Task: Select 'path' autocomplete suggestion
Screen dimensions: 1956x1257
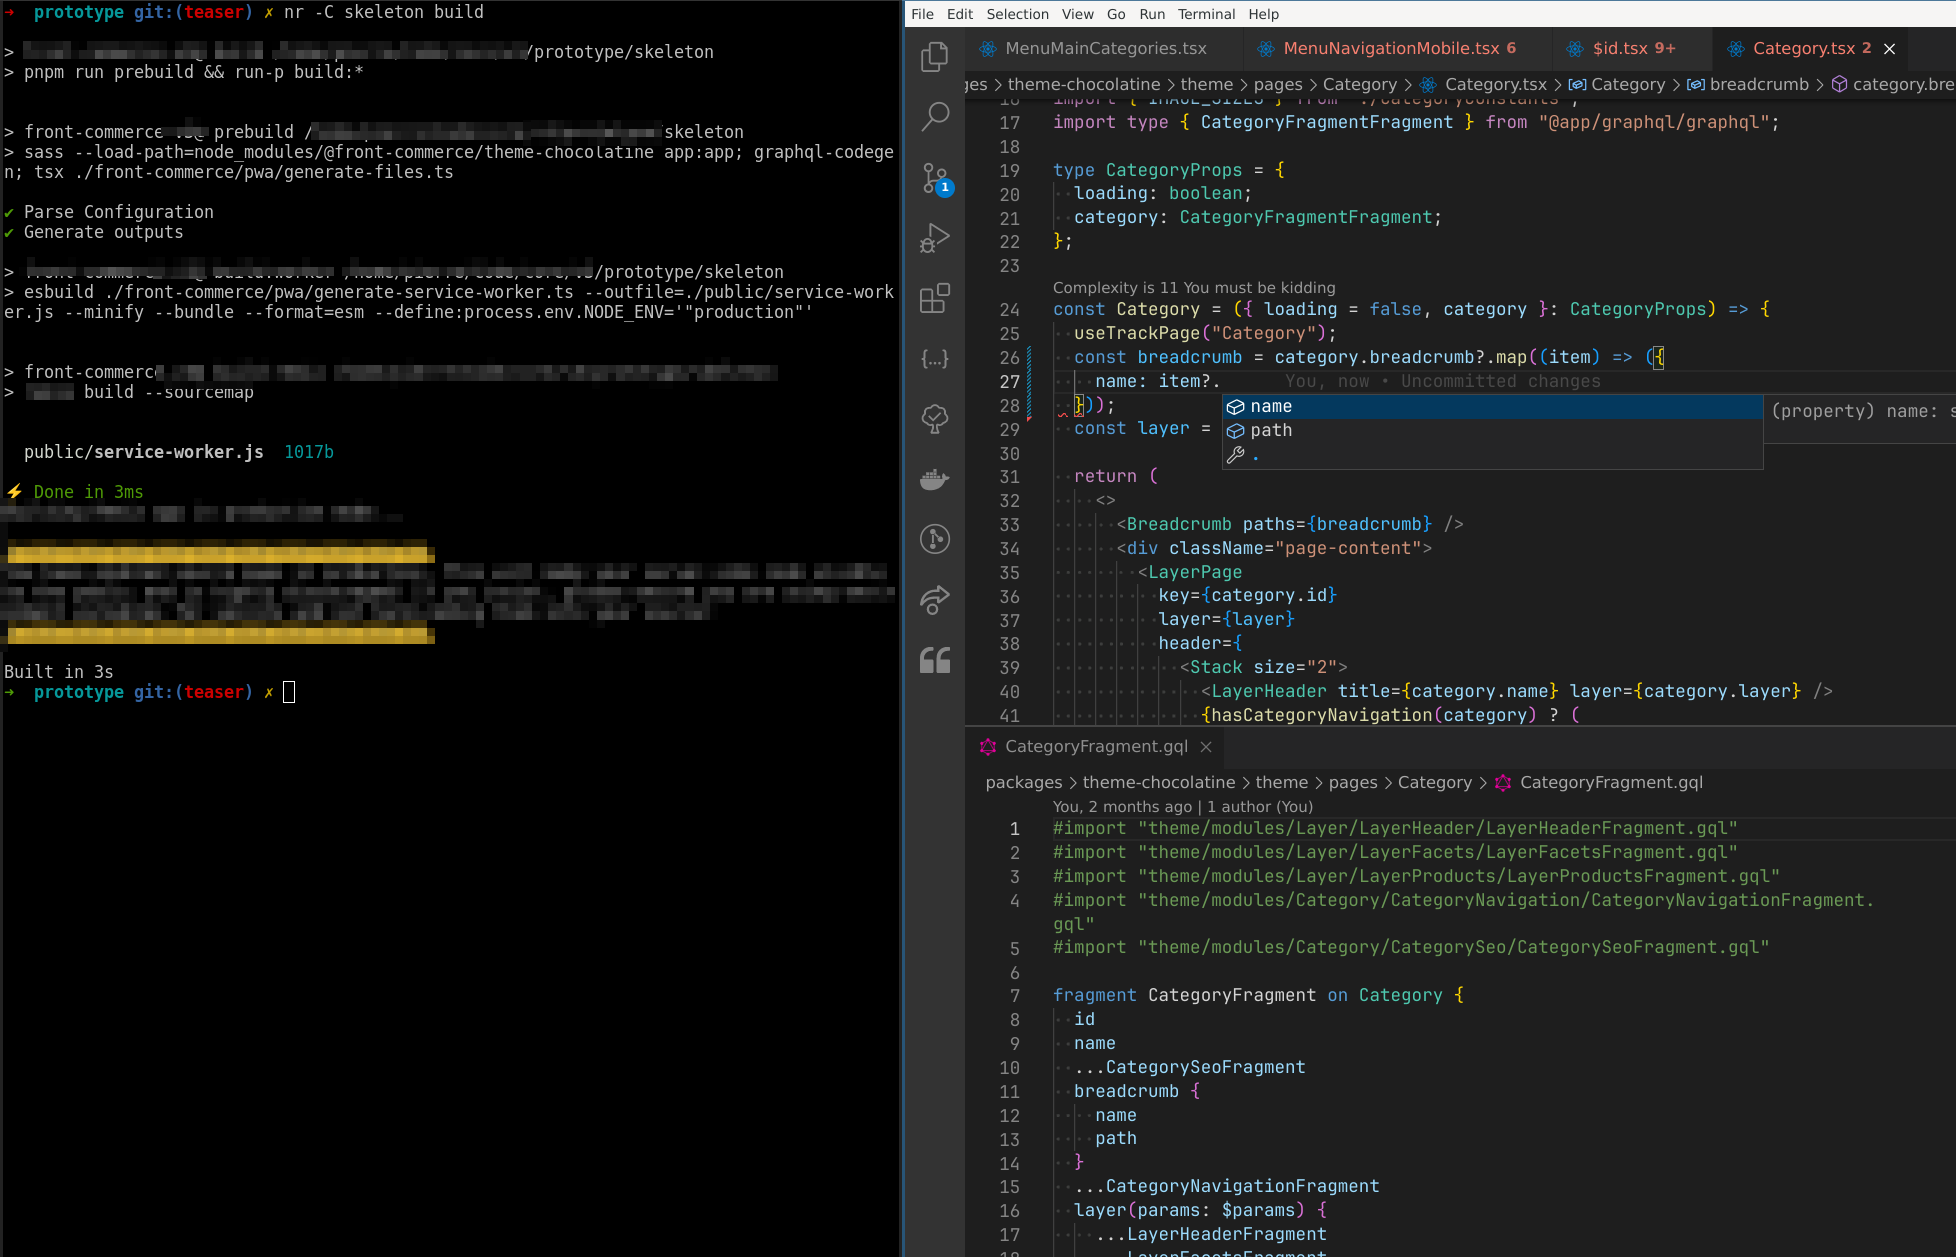Action: tap(1271, 430)
